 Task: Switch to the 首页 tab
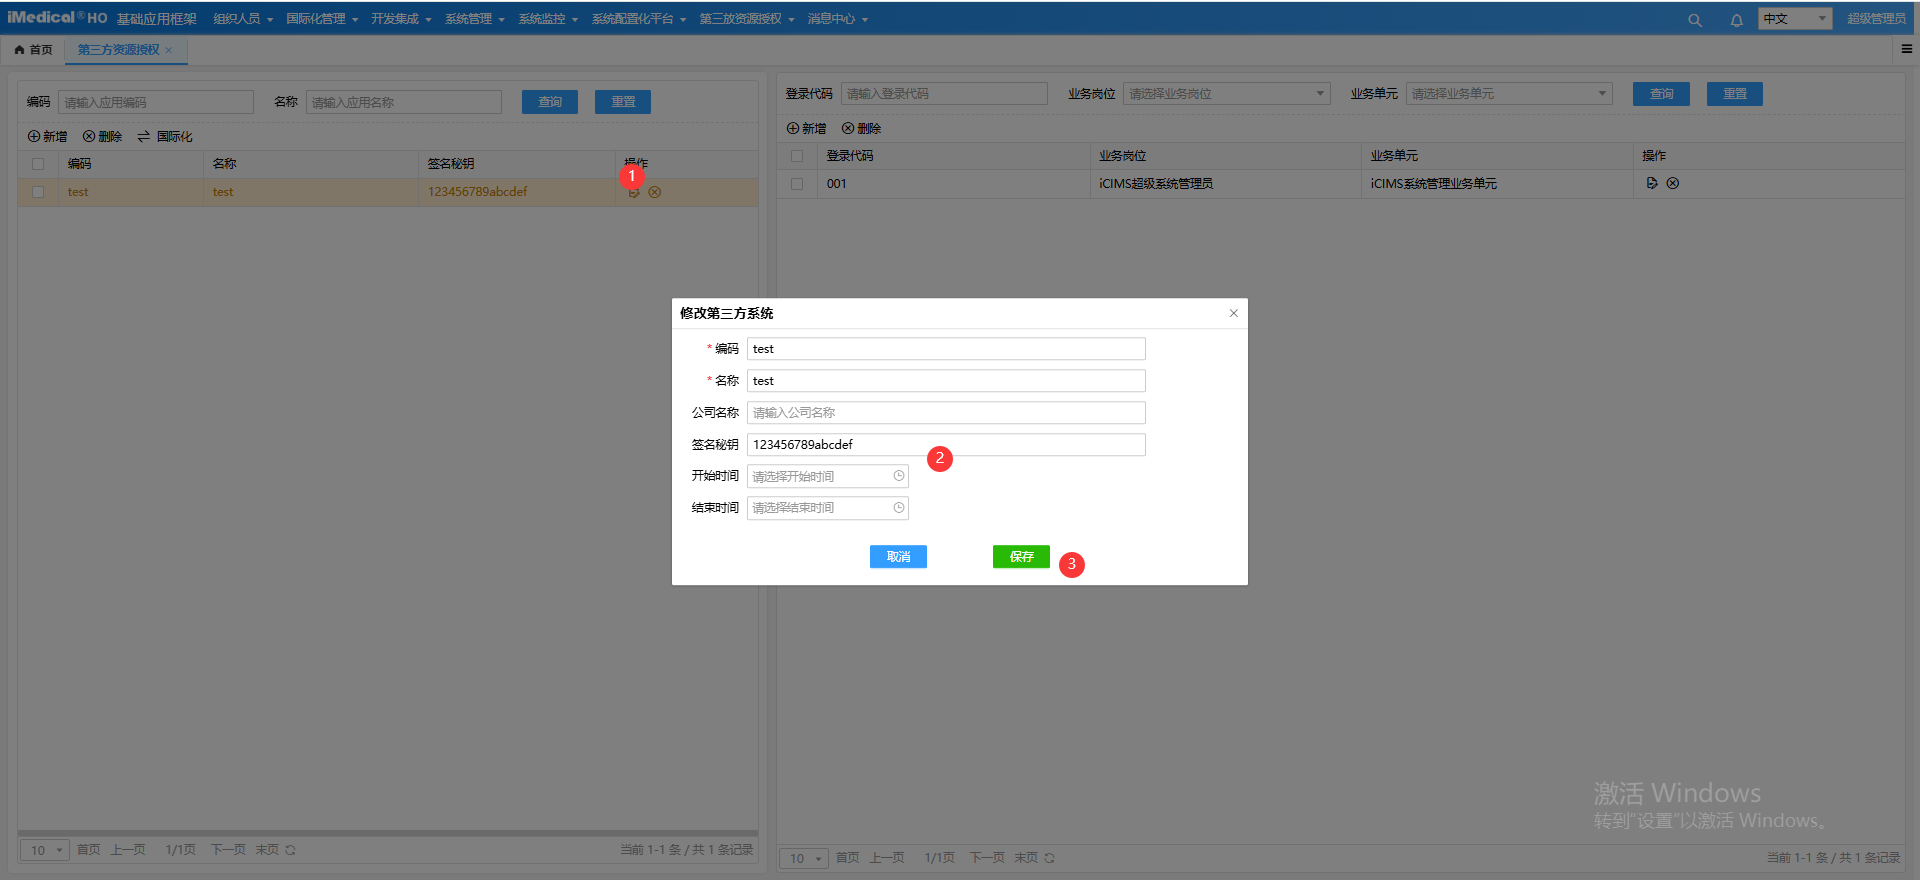coord(34,50)
